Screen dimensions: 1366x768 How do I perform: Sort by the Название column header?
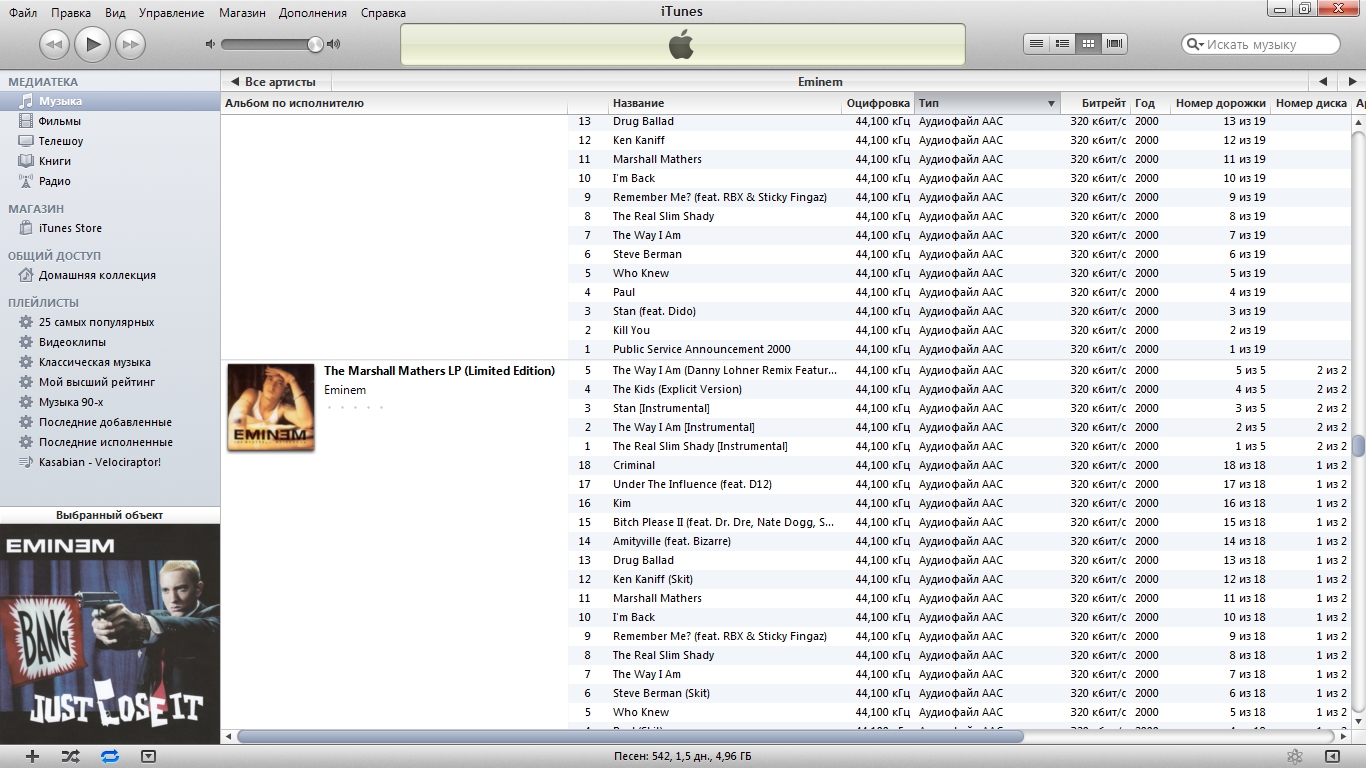[725, 103]
